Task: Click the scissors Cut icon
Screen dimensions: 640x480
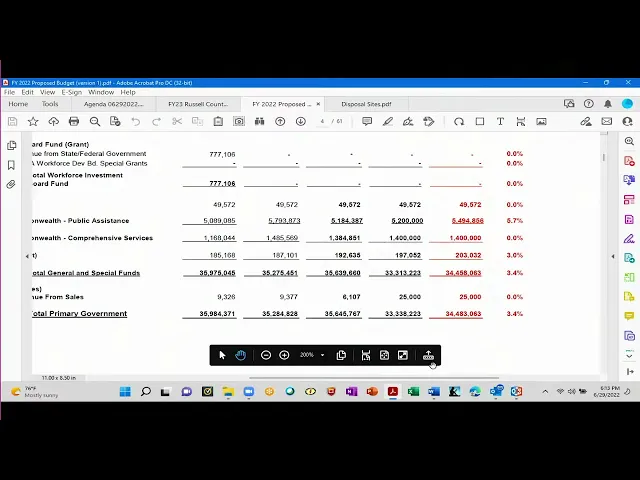Action: 177,121
